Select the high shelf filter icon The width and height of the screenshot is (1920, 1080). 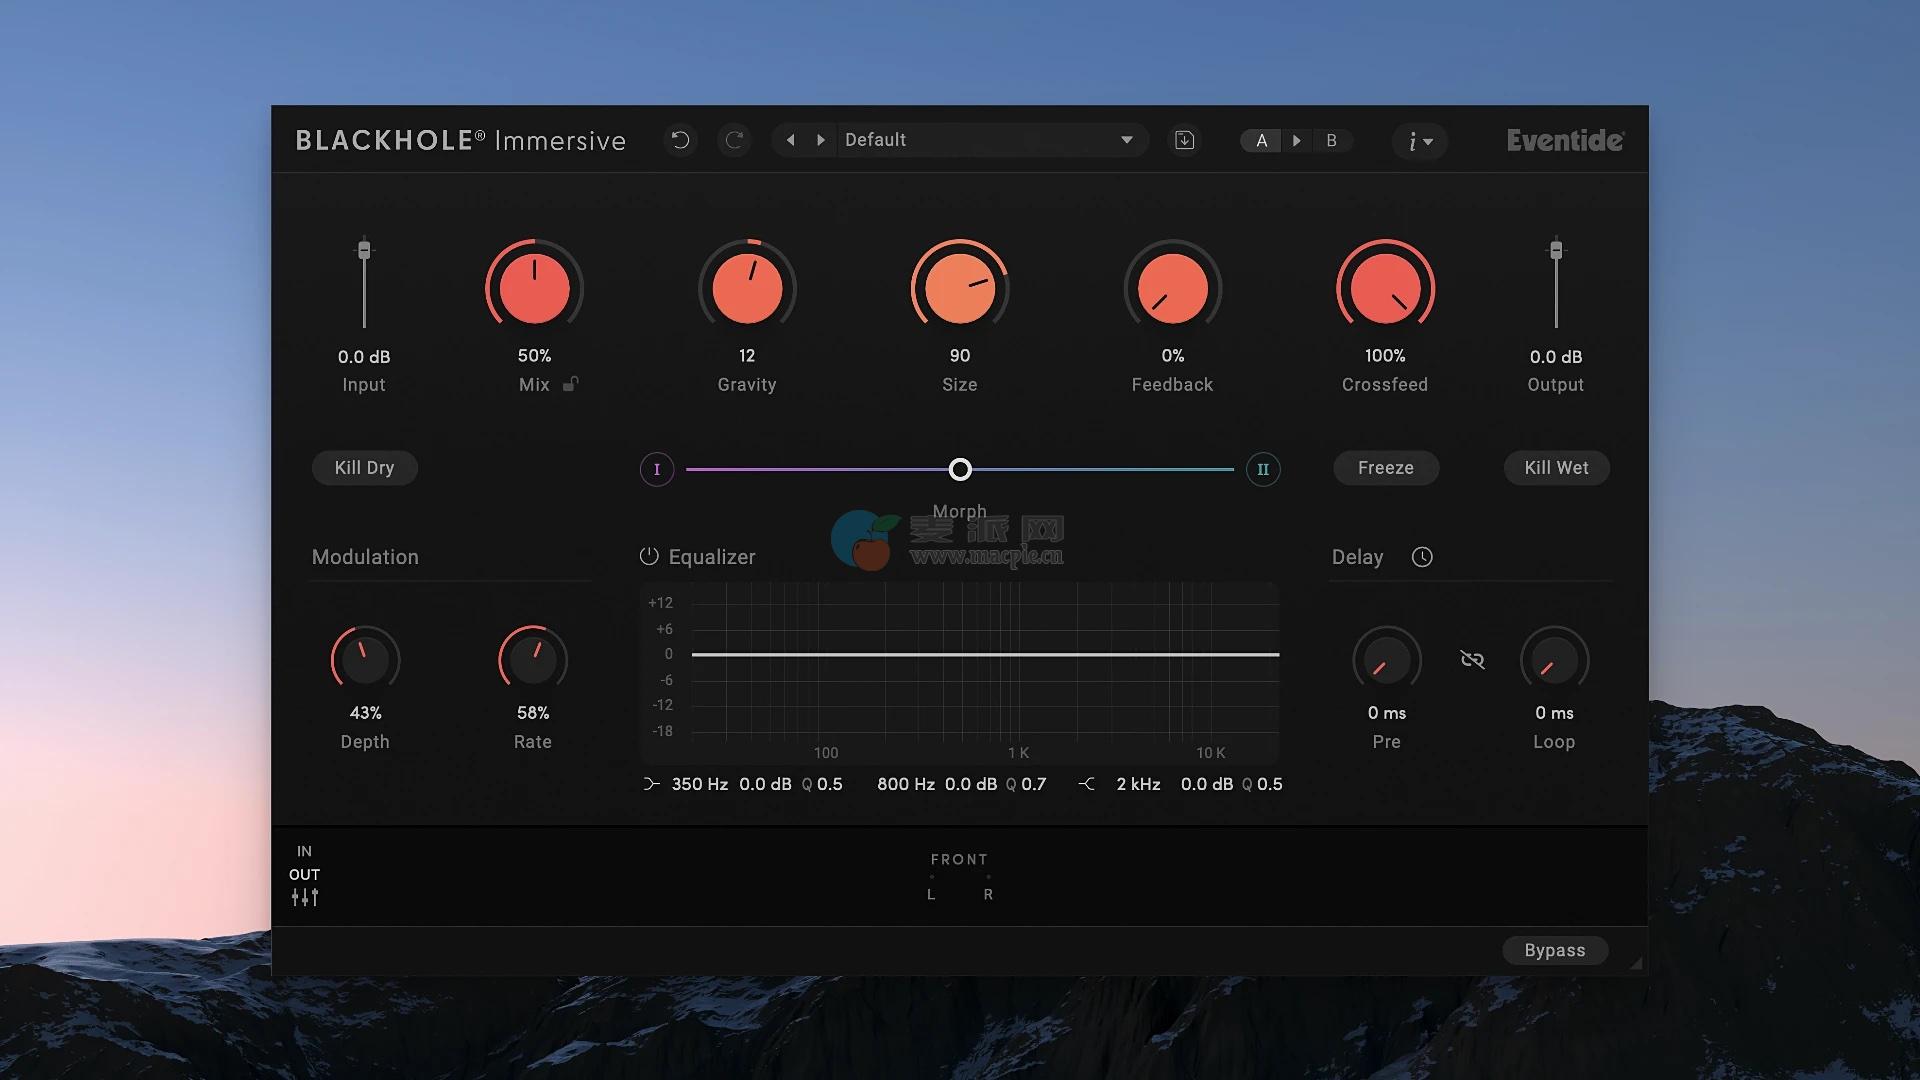pyautogui.click(x=1087, y=784)
